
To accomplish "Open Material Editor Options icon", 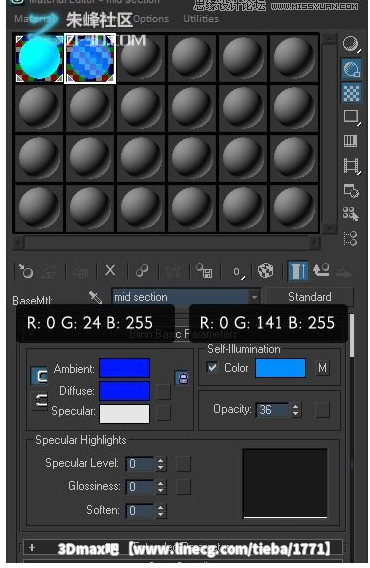I will (x=351, y=190).
